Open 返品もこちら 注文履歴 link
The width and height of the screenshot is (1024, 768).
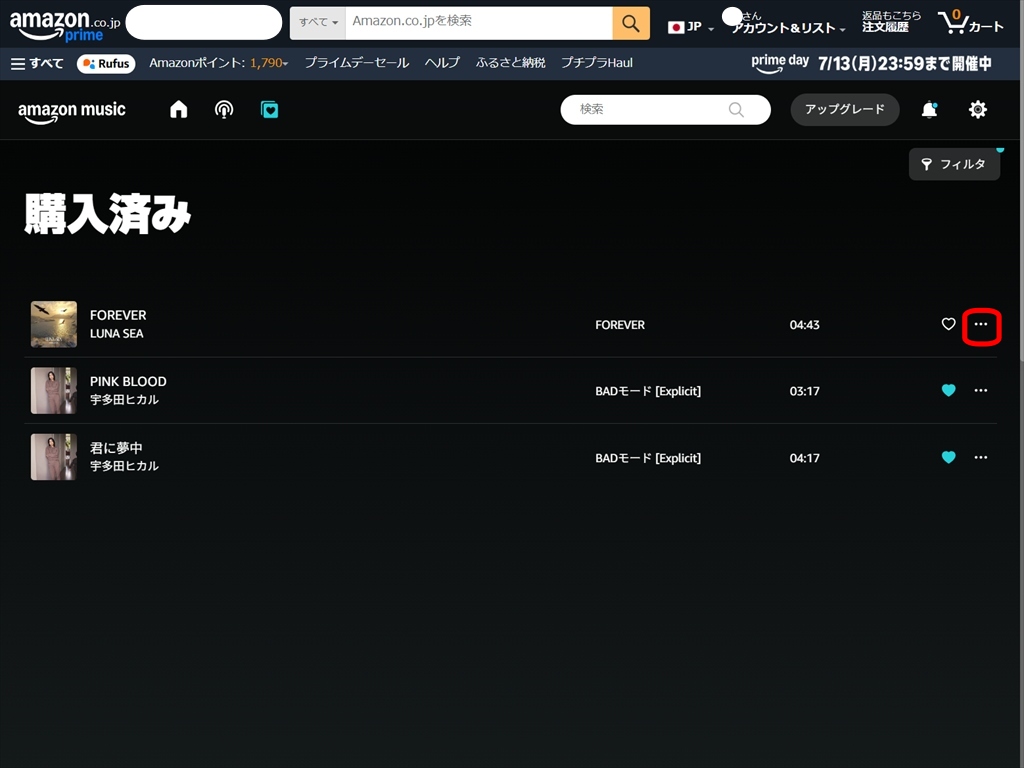[x=891, y=22]
